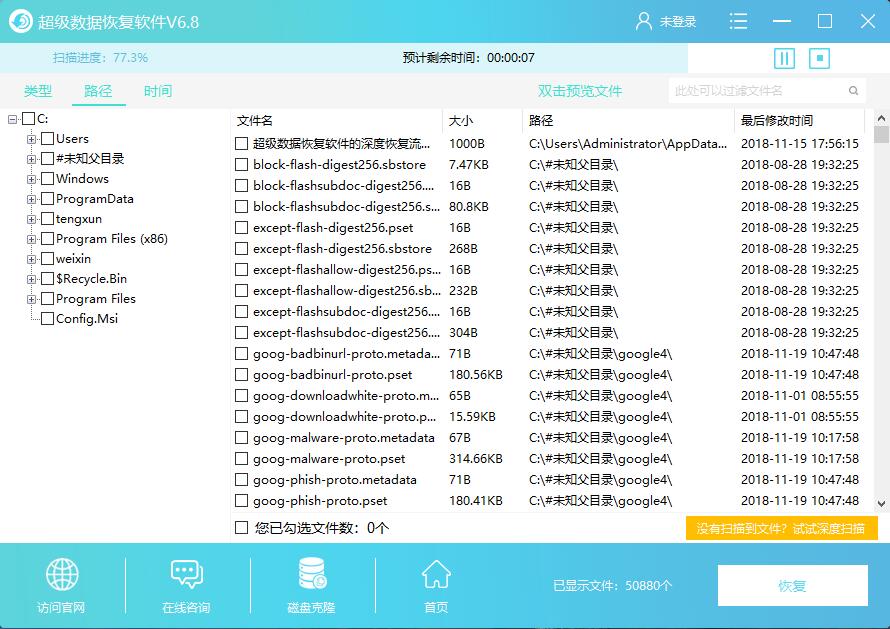Expand the ProgramData tree node
This screenshot has width=890, height=629.
point(32,199)
